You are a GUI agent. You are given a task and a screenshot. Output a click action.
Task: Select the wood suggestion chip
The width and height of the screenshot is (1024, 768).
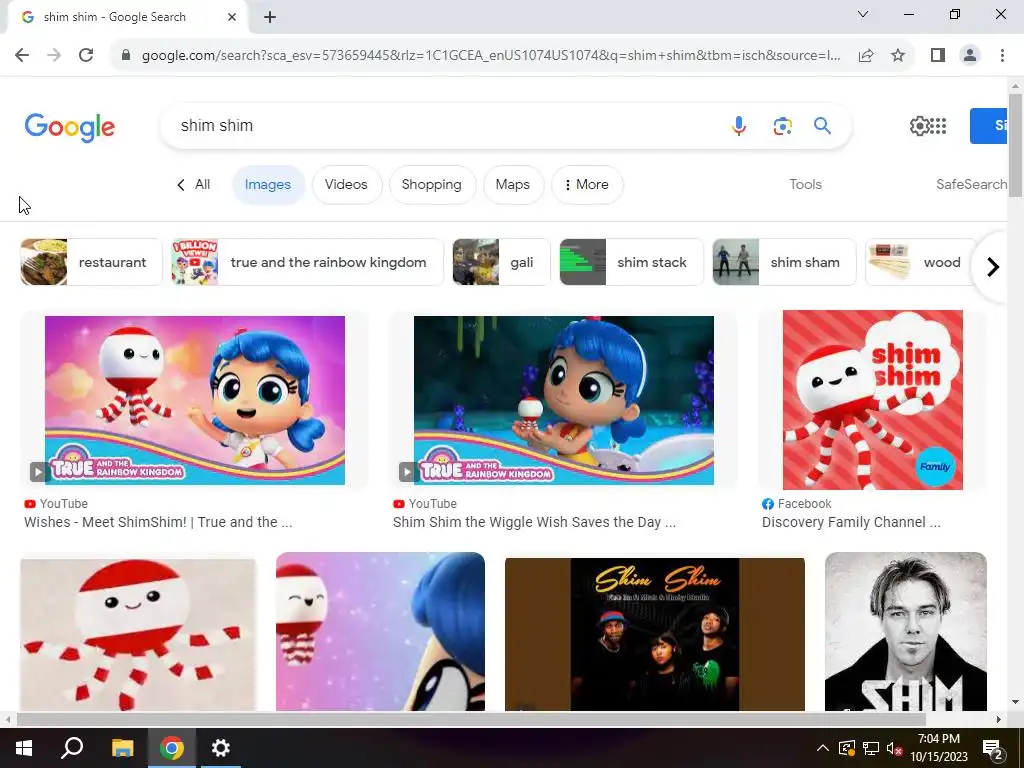point(921,262)
